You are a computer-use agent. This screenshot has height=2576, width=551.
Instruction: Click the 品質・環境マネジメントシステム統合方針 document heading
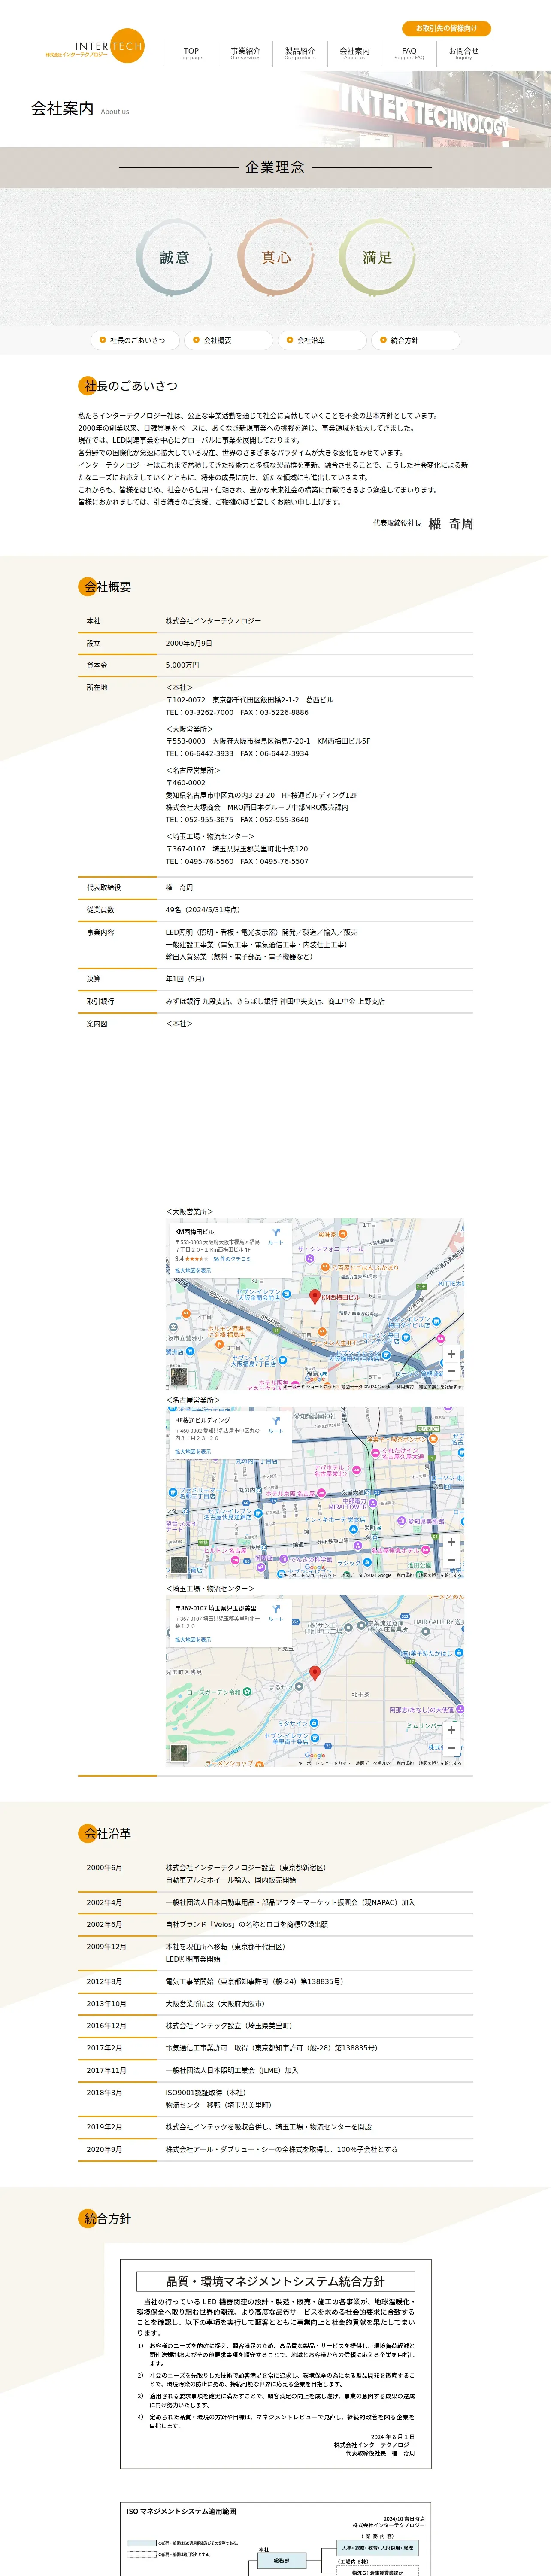tap(275, 2281)
